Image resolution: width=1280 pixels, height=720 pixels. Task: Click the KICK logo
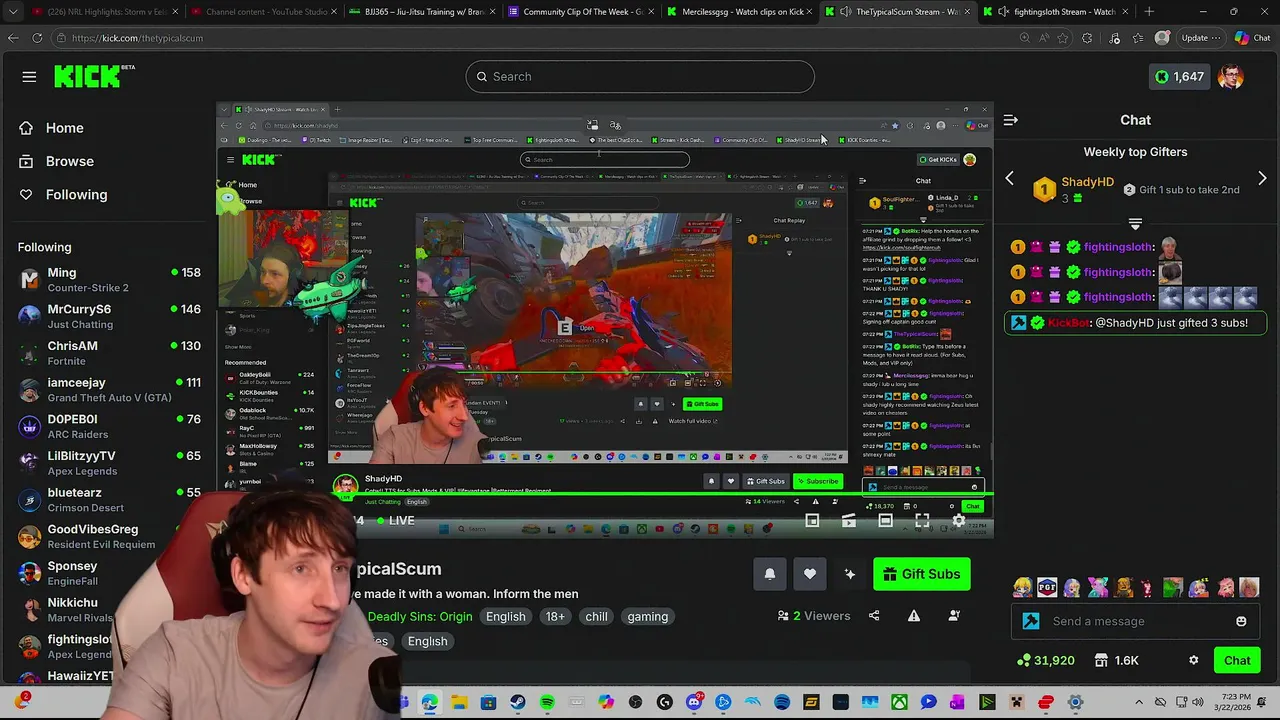click(x=95, y=76)
